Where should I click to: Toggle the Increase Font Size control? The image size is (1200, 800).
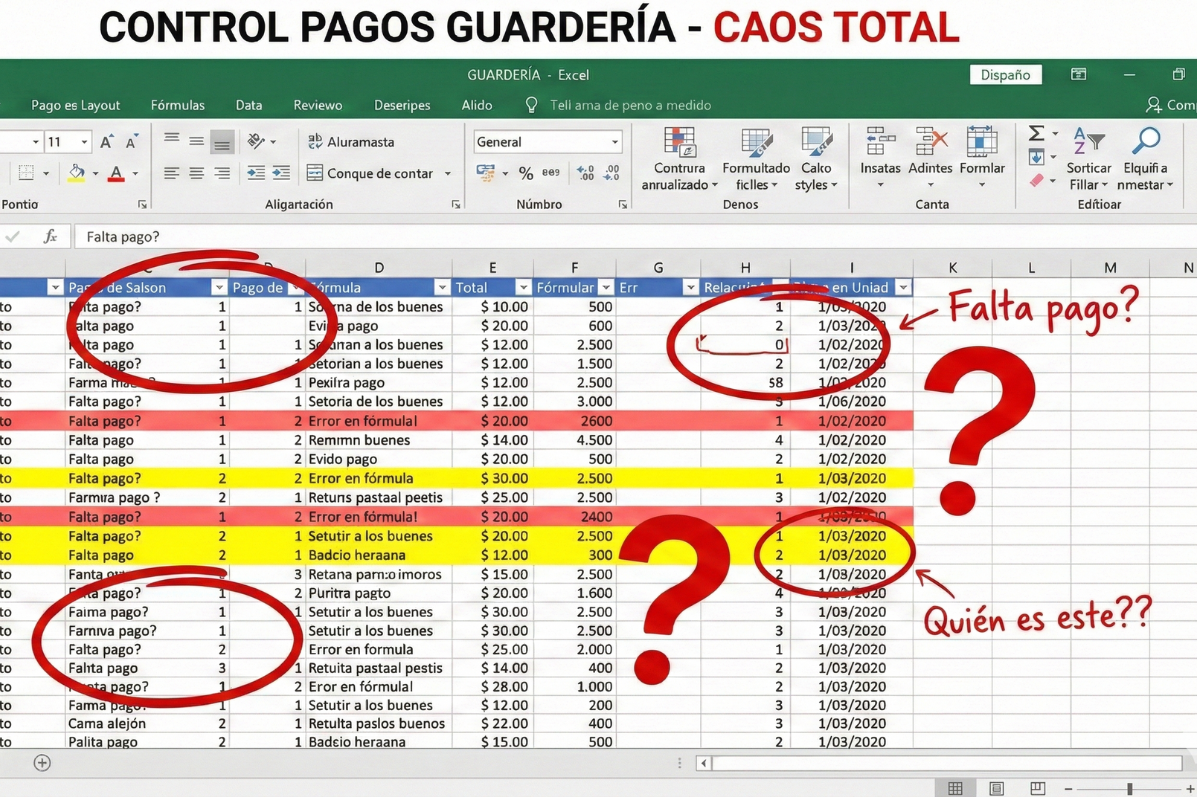click(x=106, y=139)
